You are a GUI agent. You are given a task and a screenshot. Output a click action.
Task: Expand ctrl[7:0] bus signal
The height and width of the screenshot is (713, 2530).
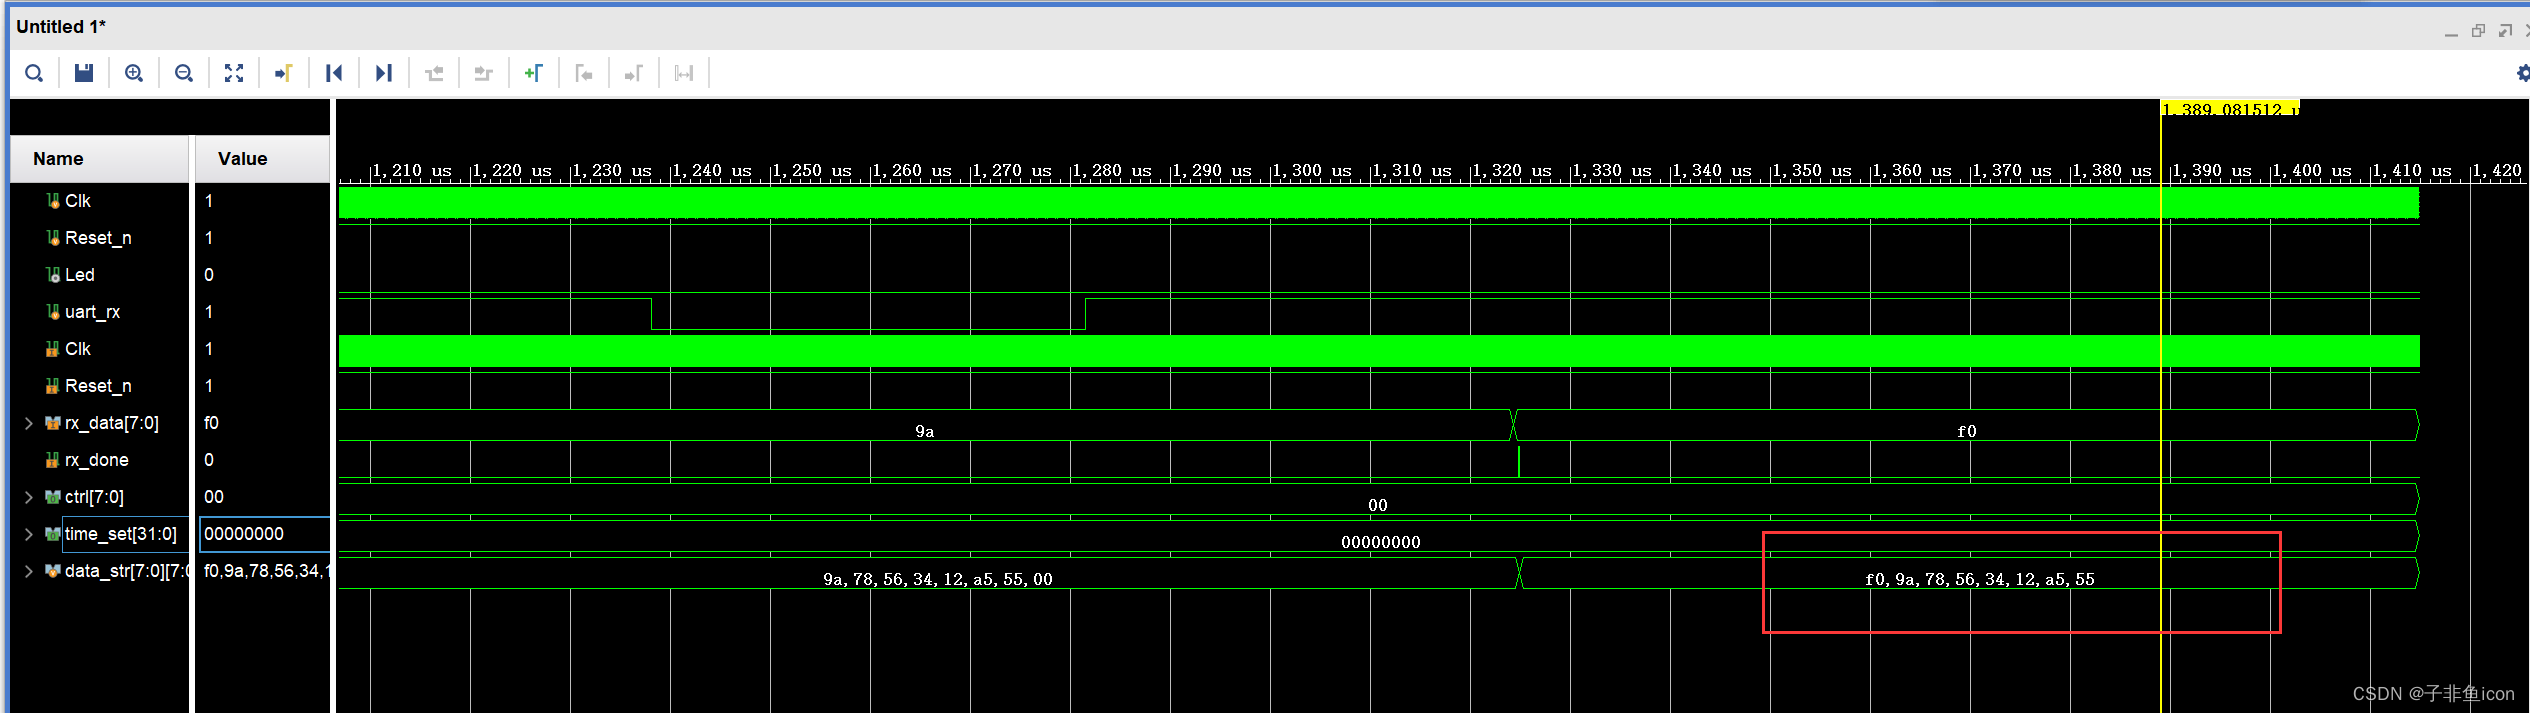point(29,497)
